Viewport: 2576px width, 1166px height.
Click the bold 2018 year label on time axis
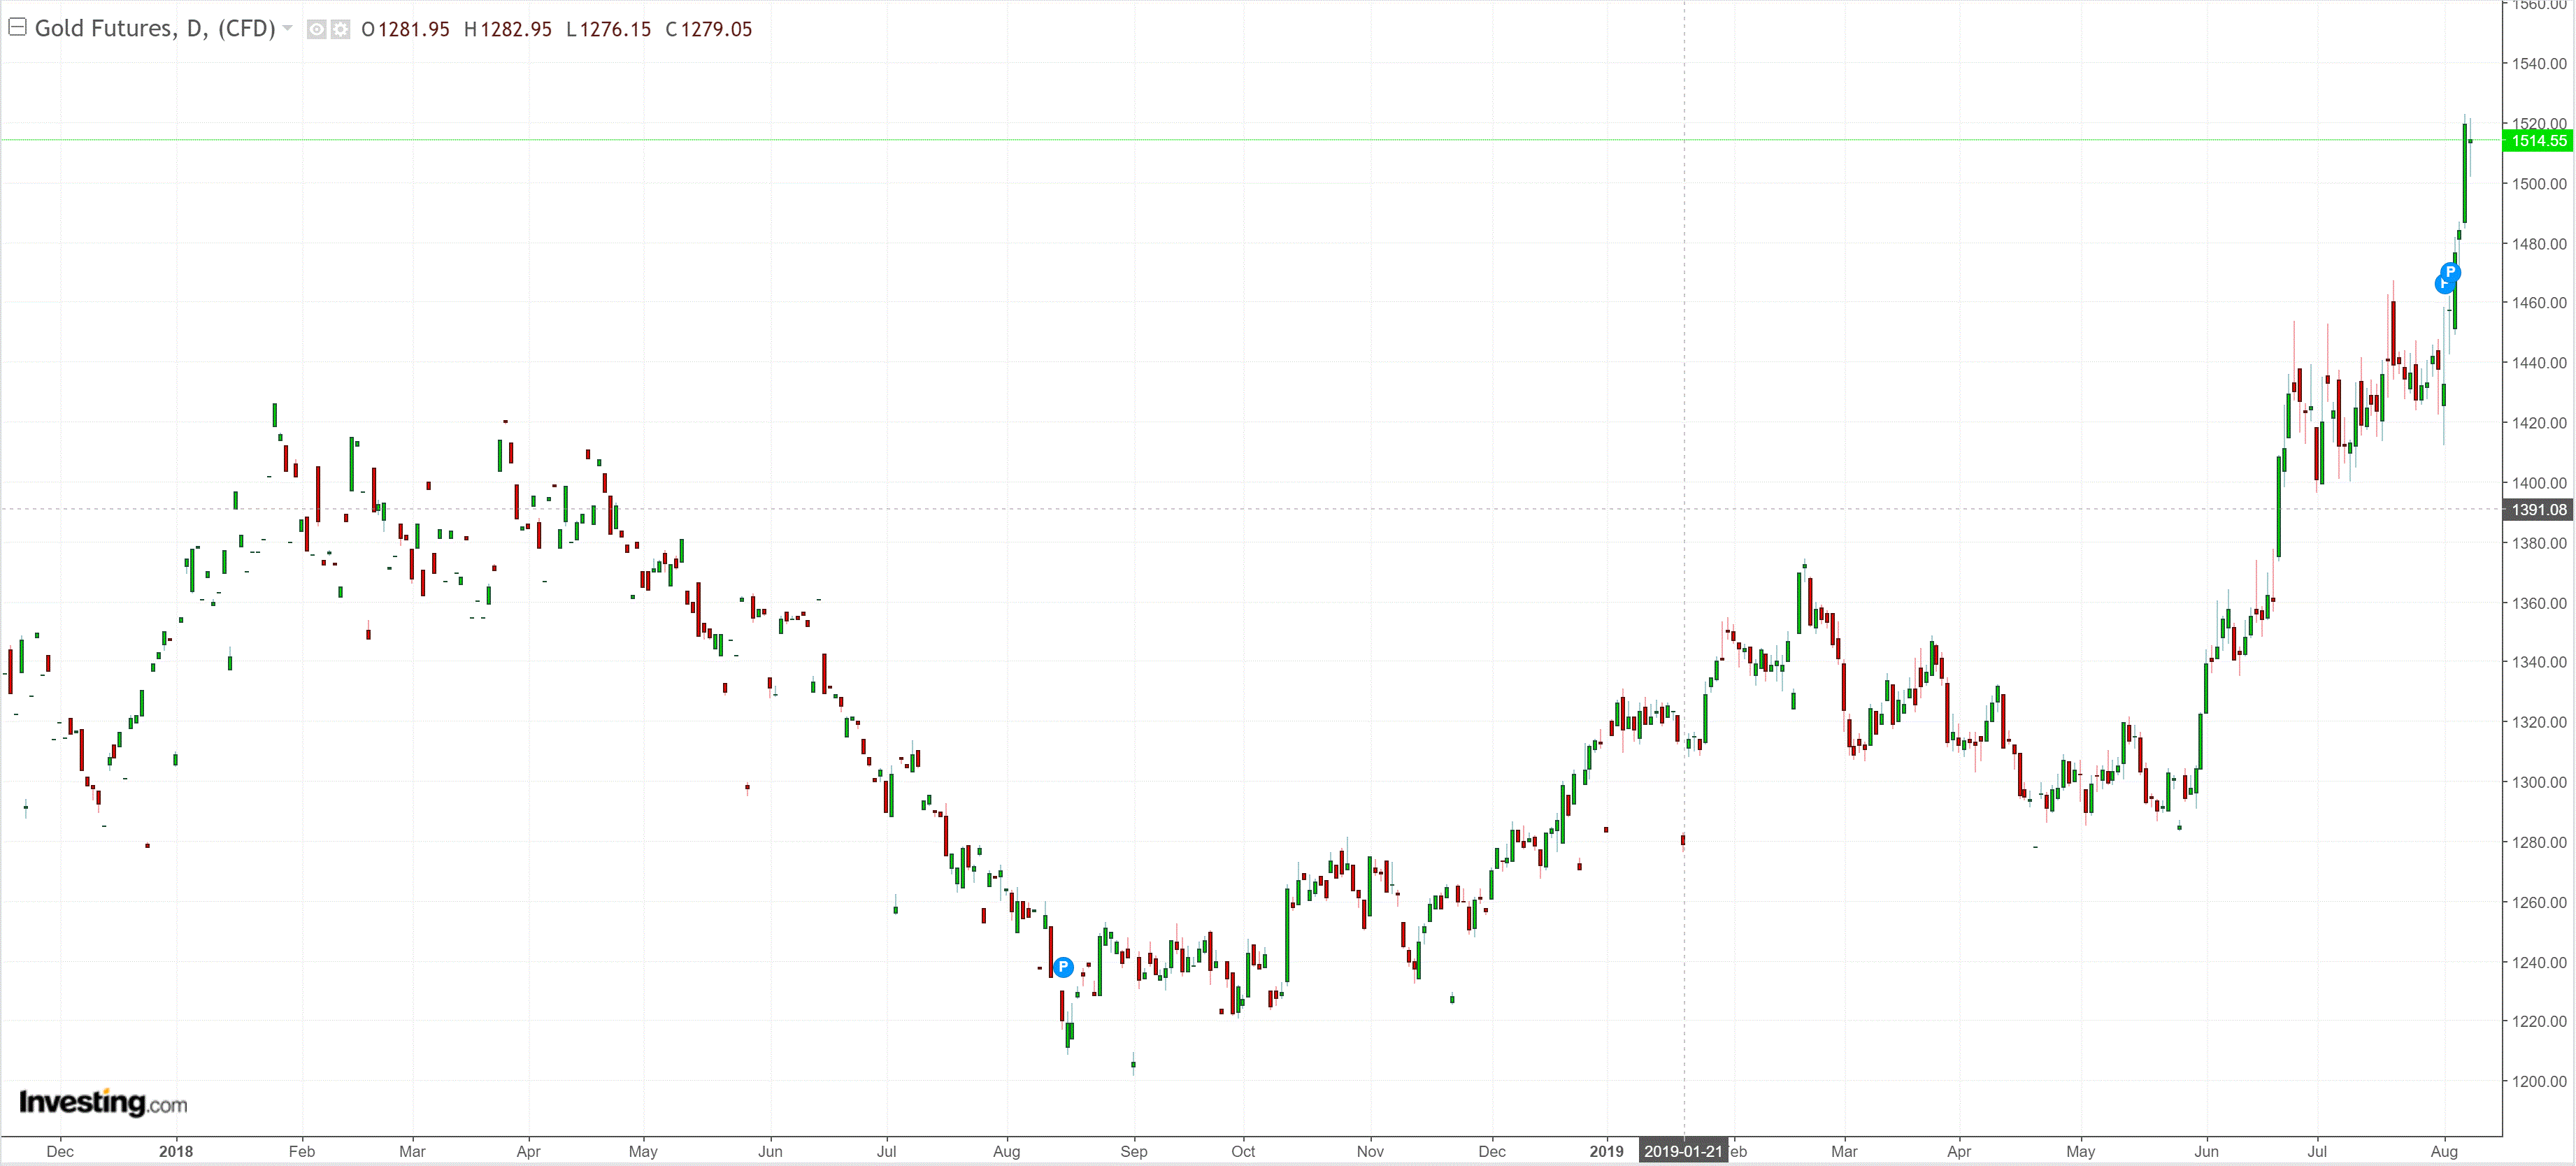(176, 1151)
